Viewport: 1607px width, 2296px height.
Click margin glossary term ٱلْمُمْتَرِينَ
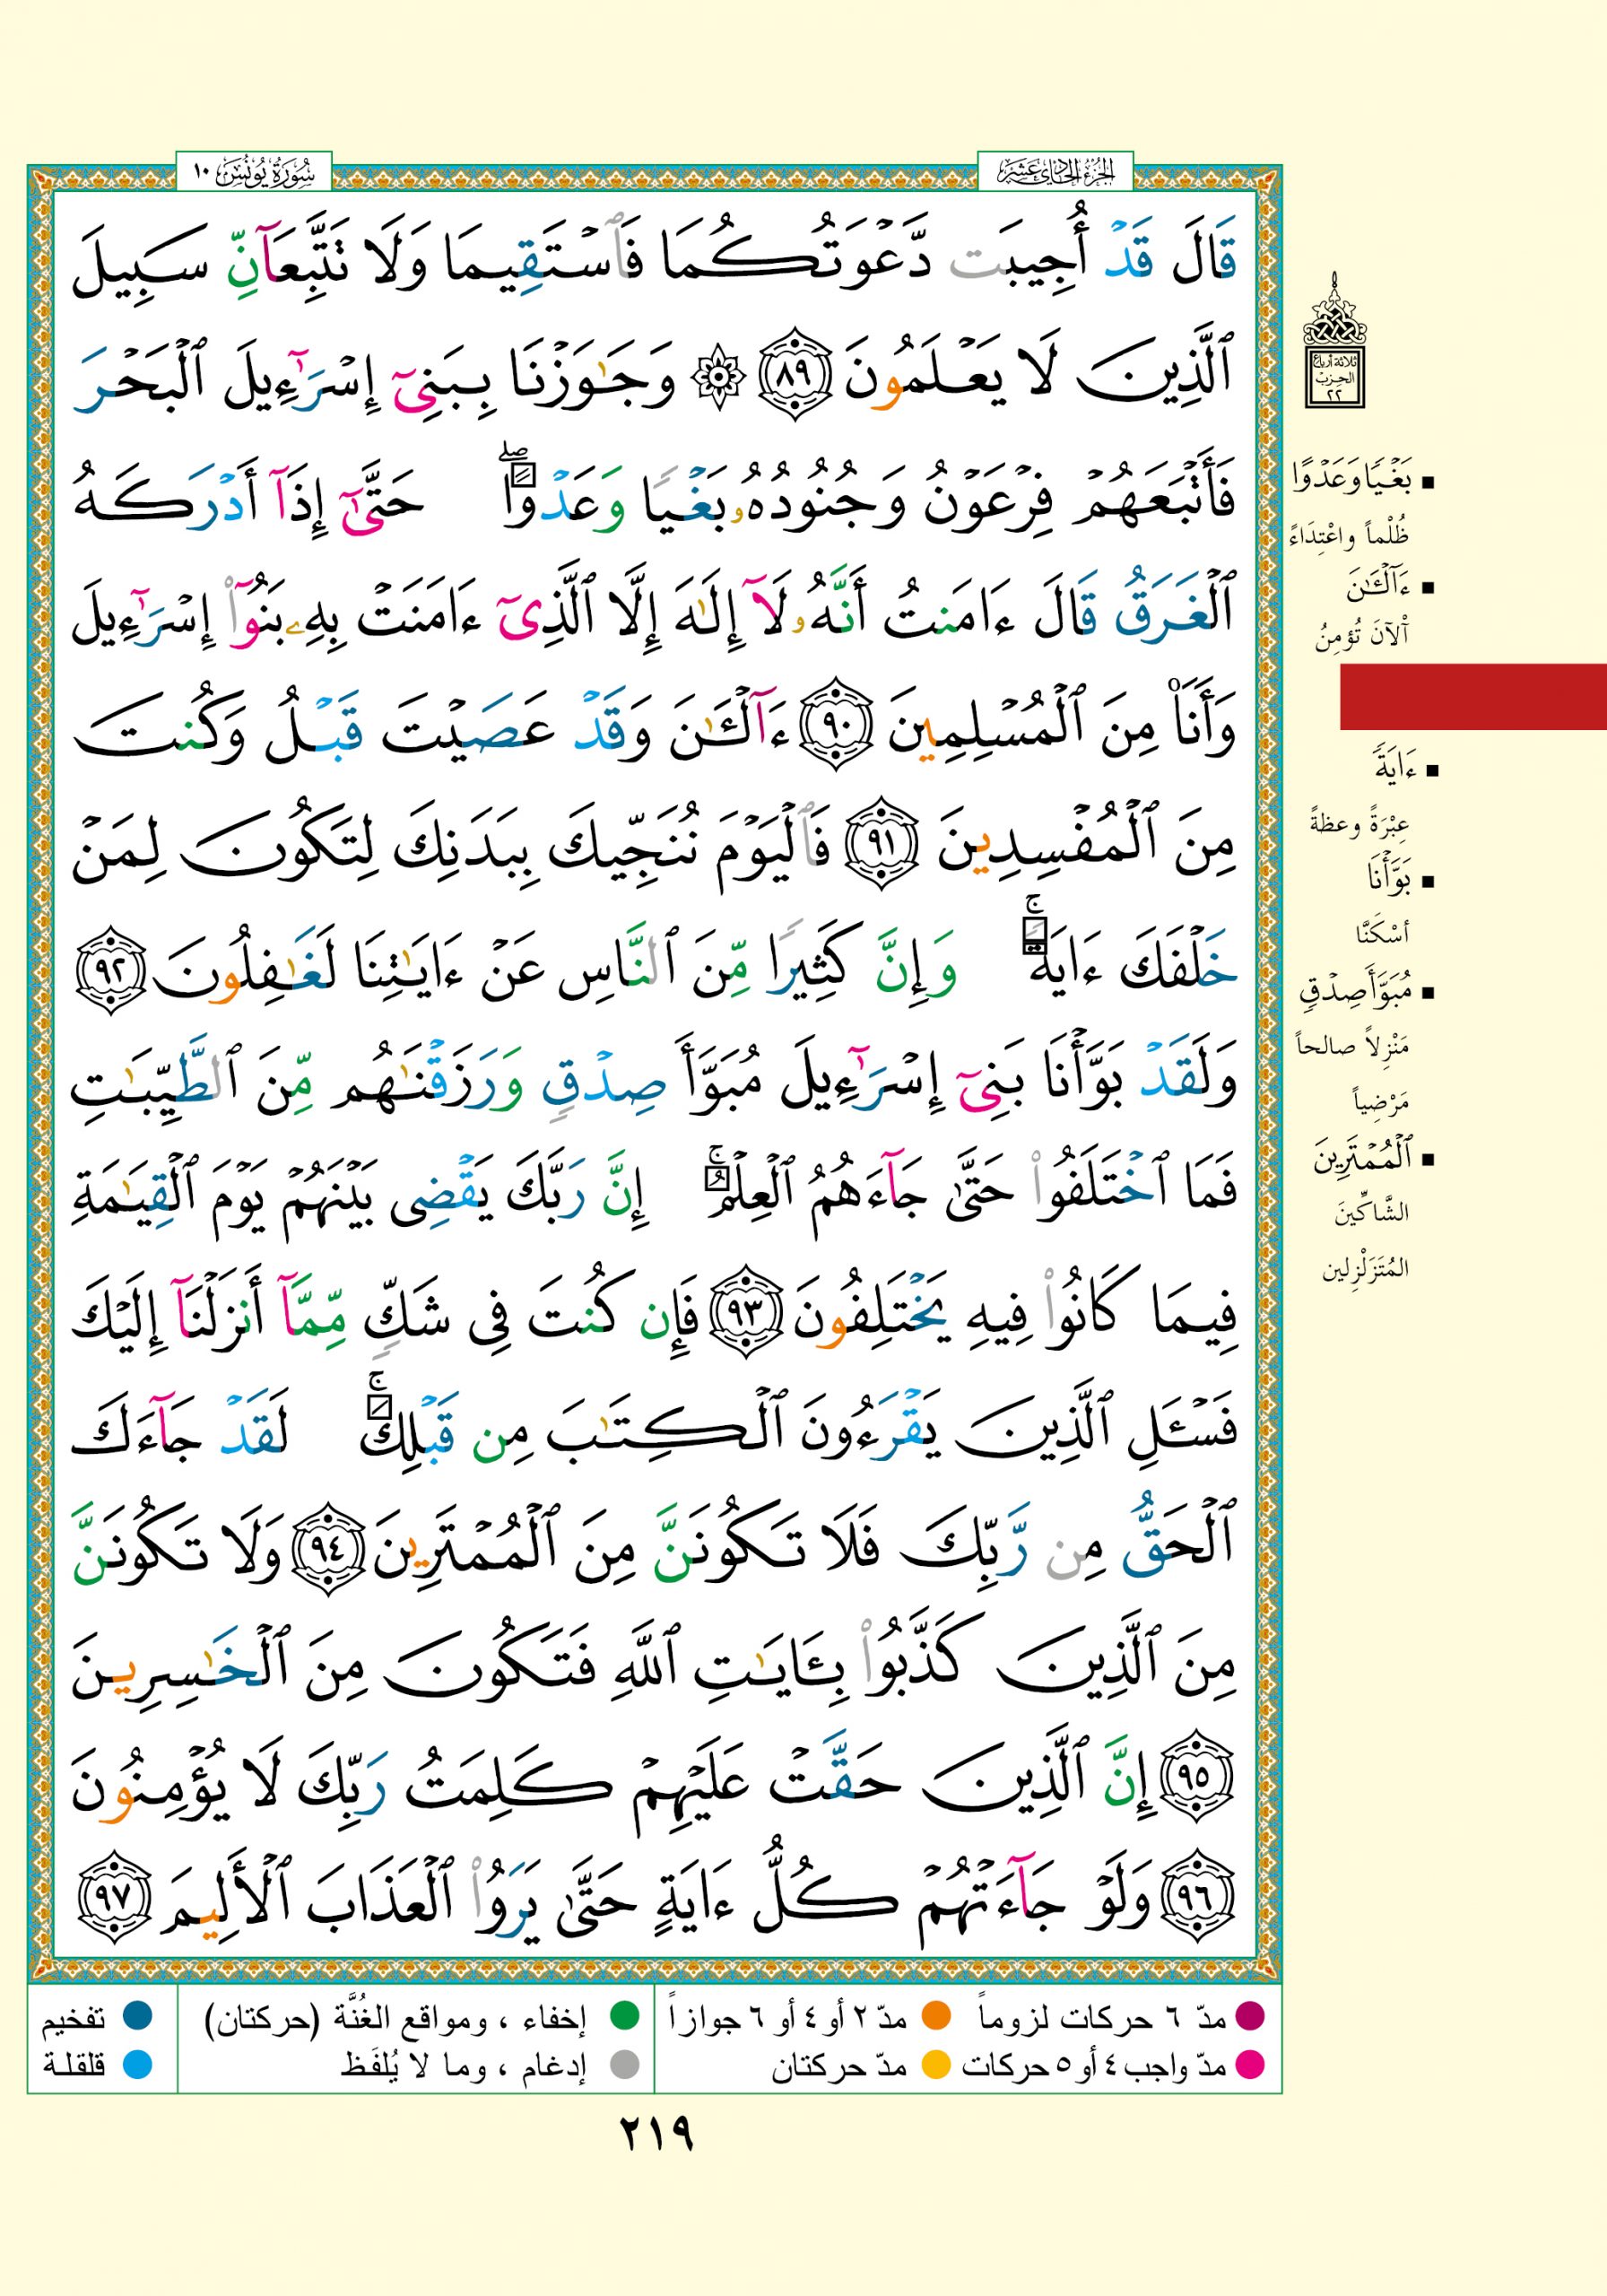point(1362,1159)
